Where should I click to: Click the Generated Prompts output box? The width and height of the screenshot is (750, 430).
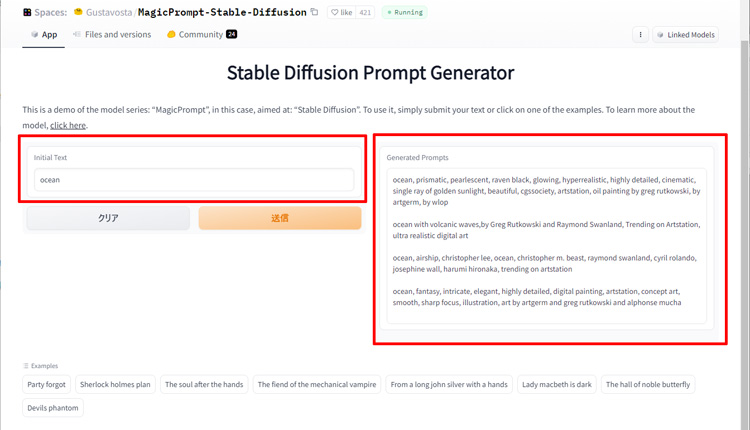click(546, 246)
